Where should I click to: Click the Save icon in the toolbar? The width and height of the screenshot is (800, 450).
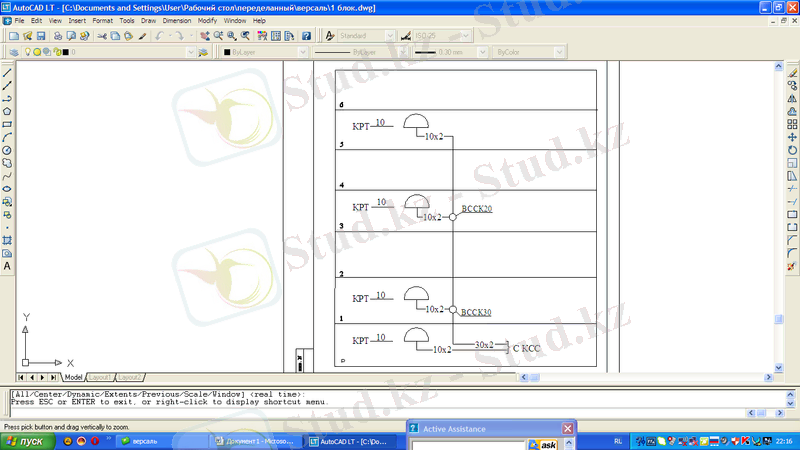41,36
